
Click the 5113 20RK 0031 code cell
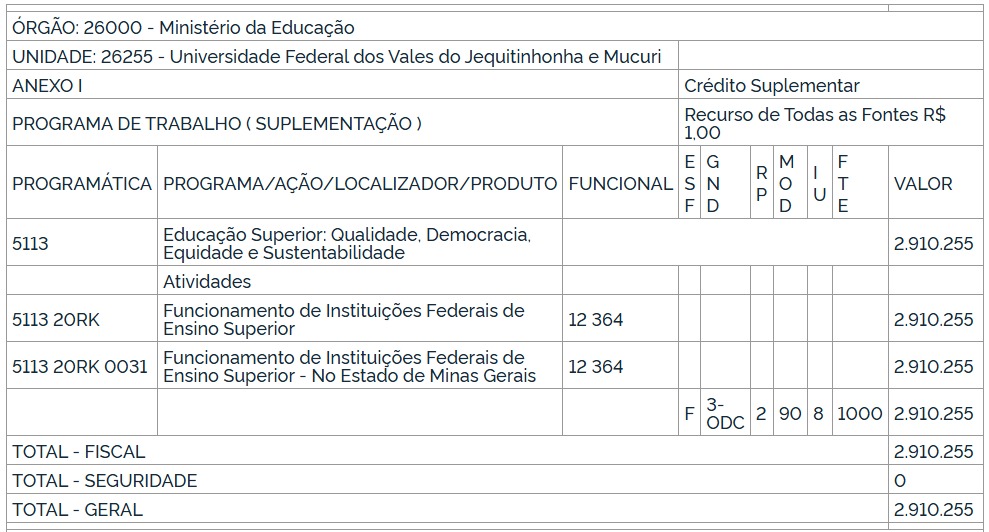[x=80, y=367]
